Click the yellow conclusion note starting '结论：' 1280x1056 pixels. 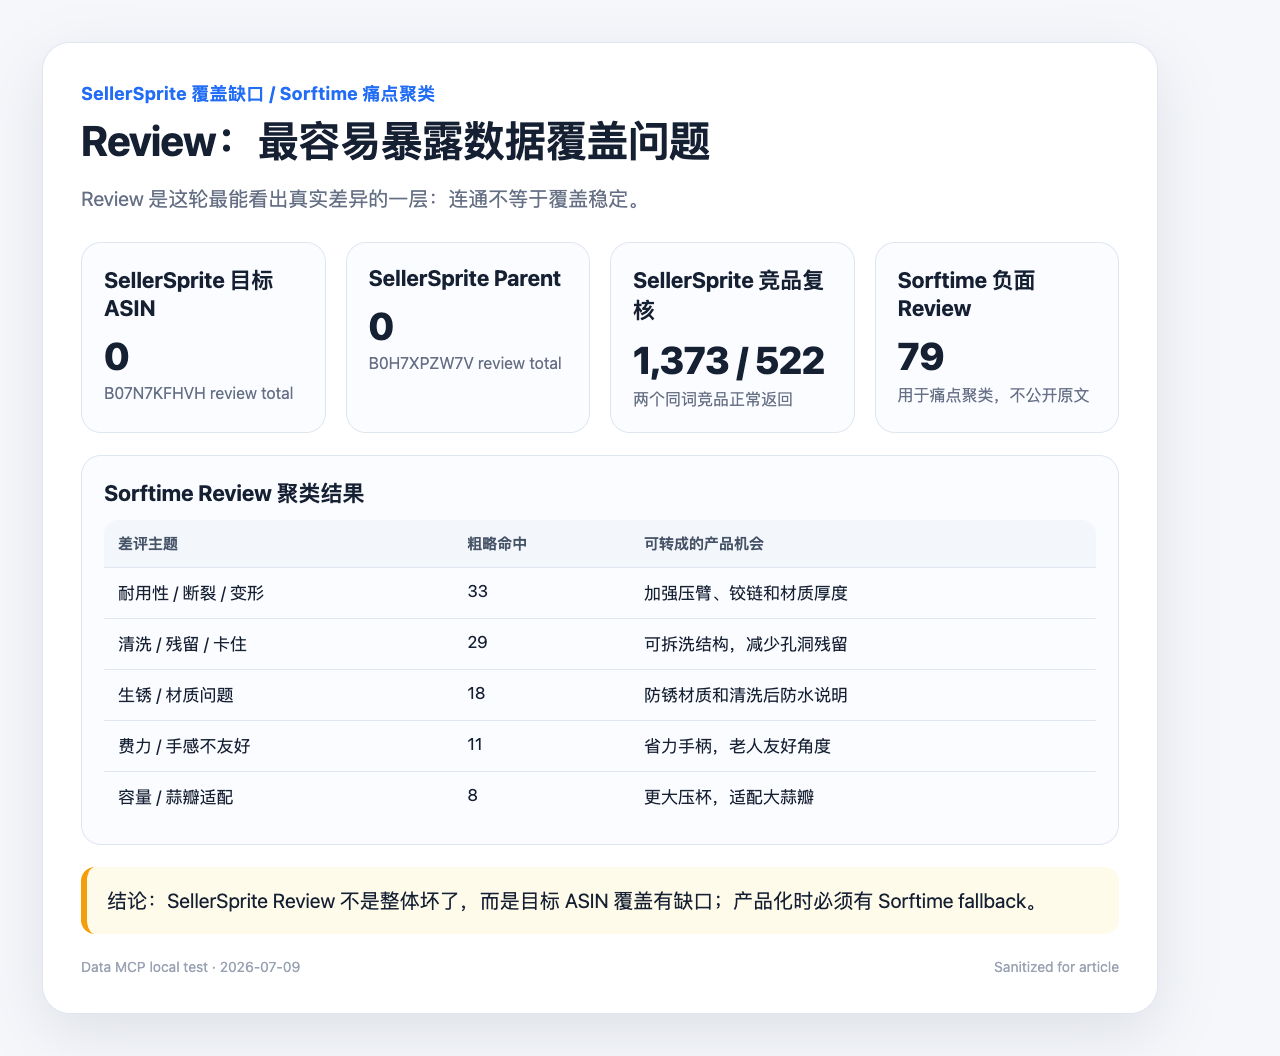(600, 900)
